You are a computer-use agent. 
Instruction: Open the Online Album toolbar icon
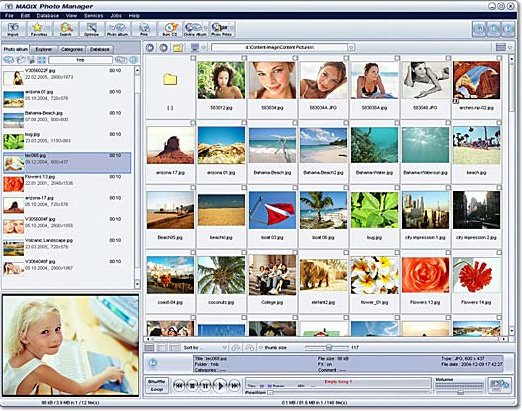[194, 29]
